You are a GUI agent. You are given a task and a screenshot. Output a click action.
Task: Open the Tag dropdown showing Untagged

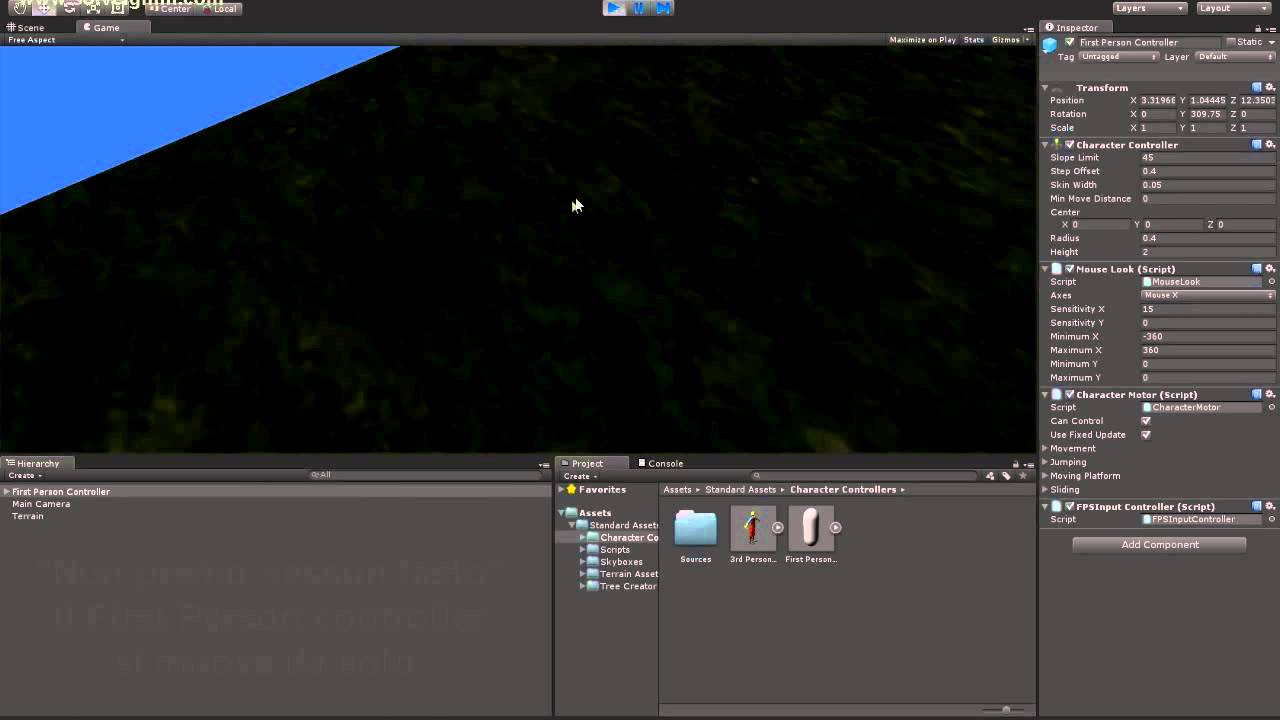1119,57
